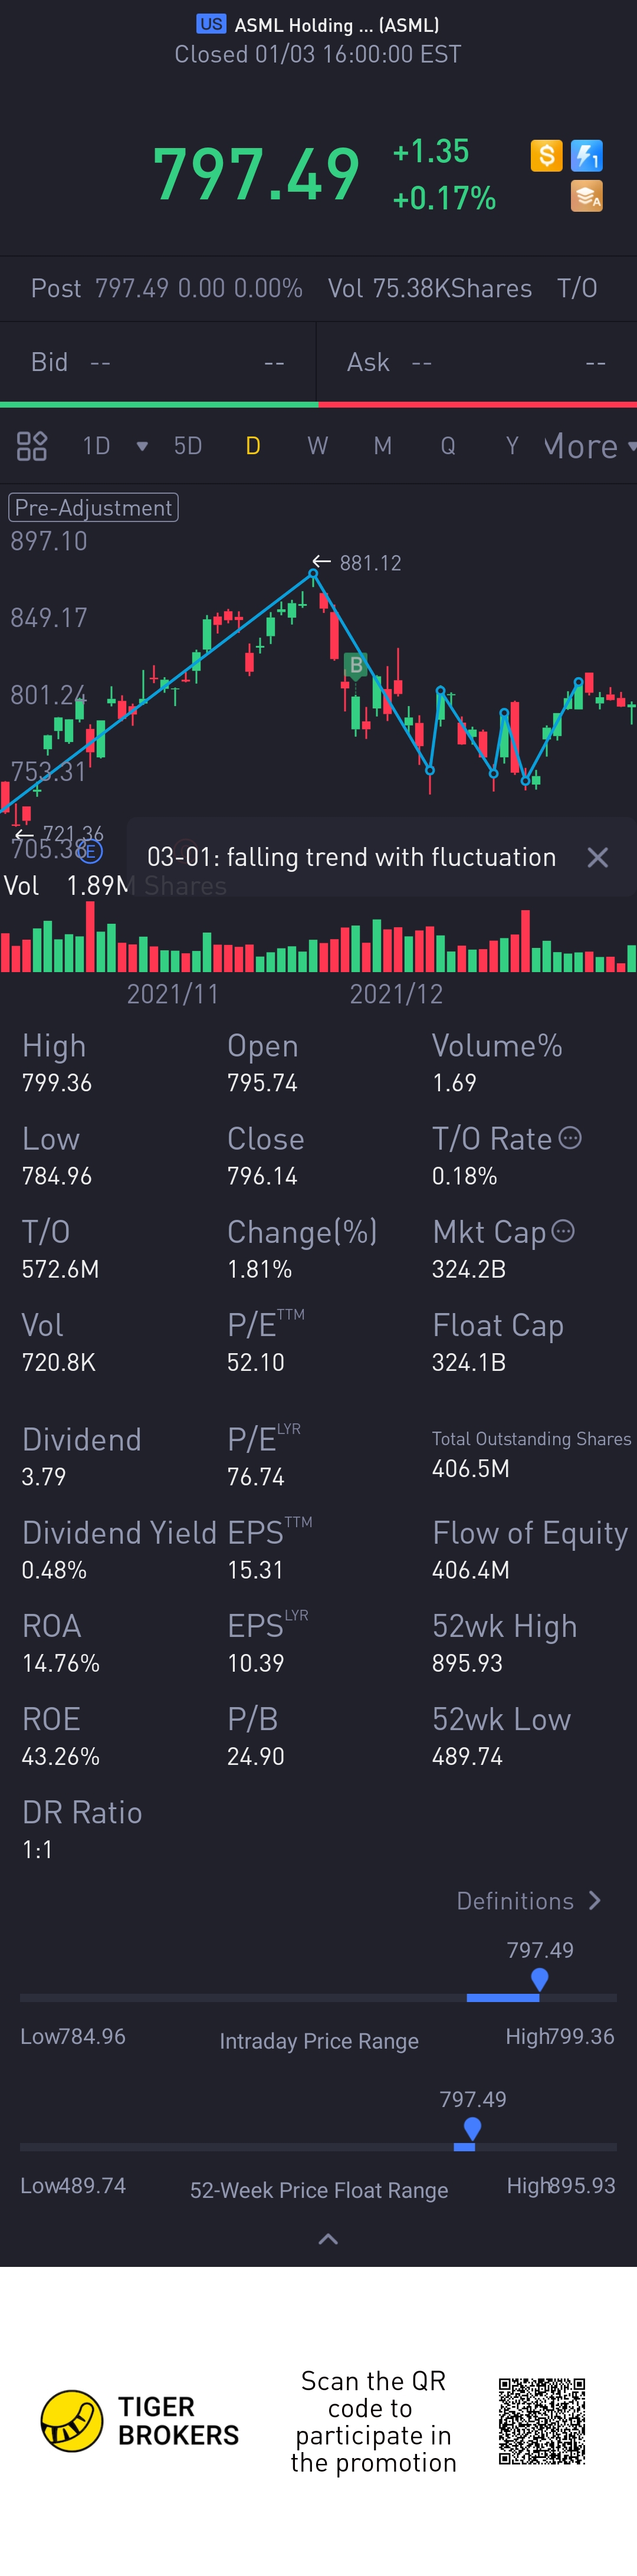Tap the blue lightning bolt icon
This screenshot has width=637, height=2576.
pos(587,156)
